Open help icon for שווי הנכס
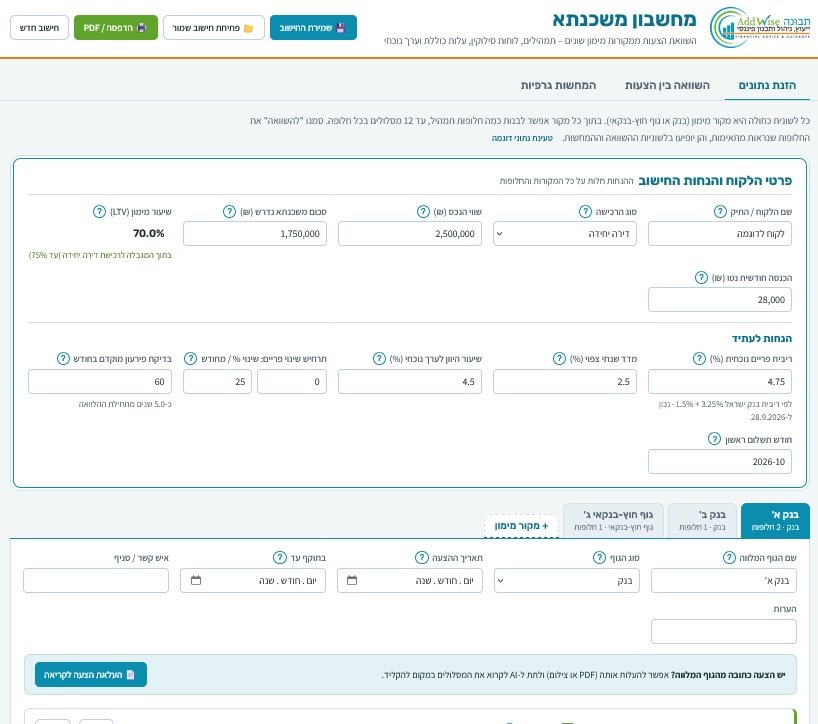 (423, 211)
